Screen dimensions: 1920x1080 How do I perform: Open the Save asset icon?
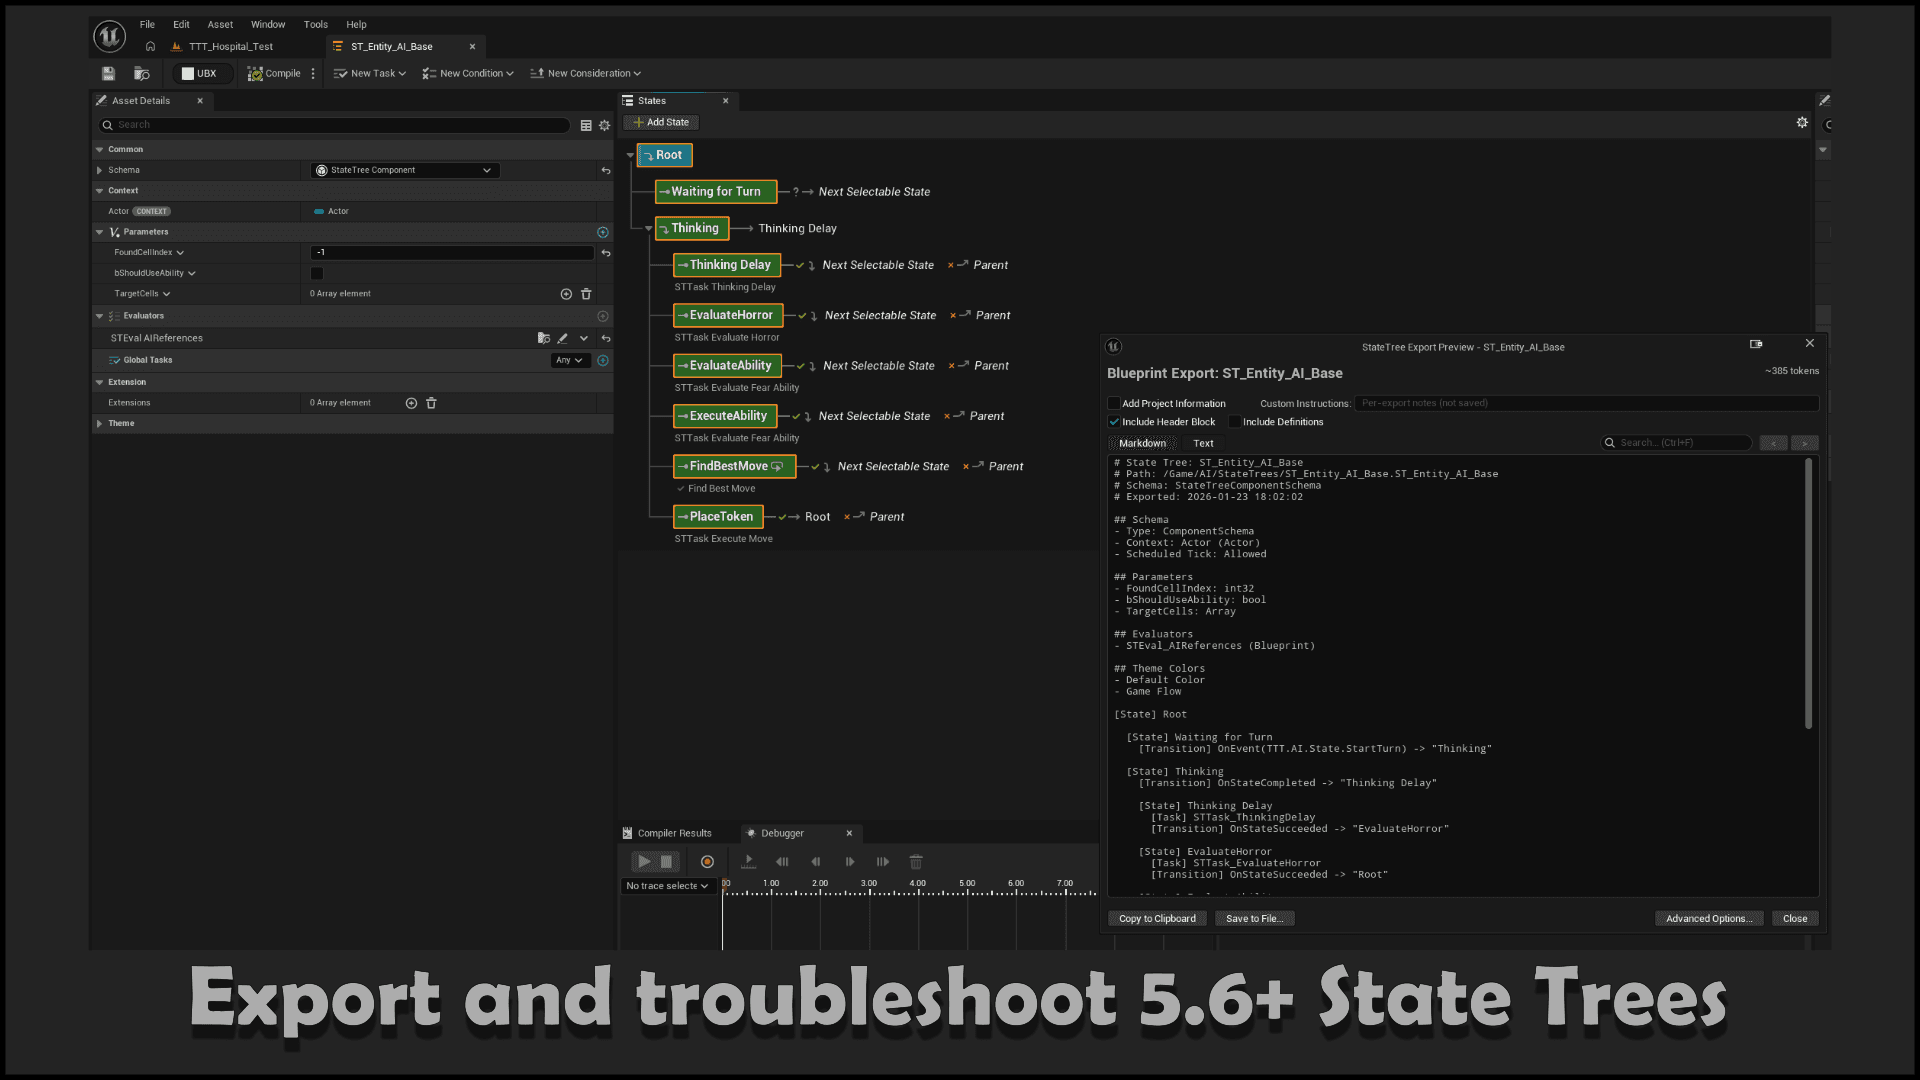point(108,72)
